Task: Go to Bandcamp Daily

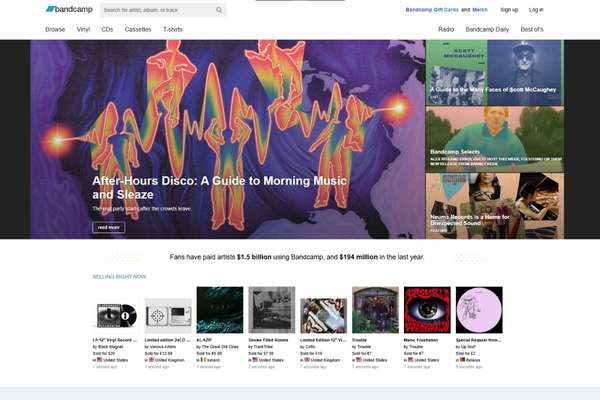Action: tap(487, 29)
